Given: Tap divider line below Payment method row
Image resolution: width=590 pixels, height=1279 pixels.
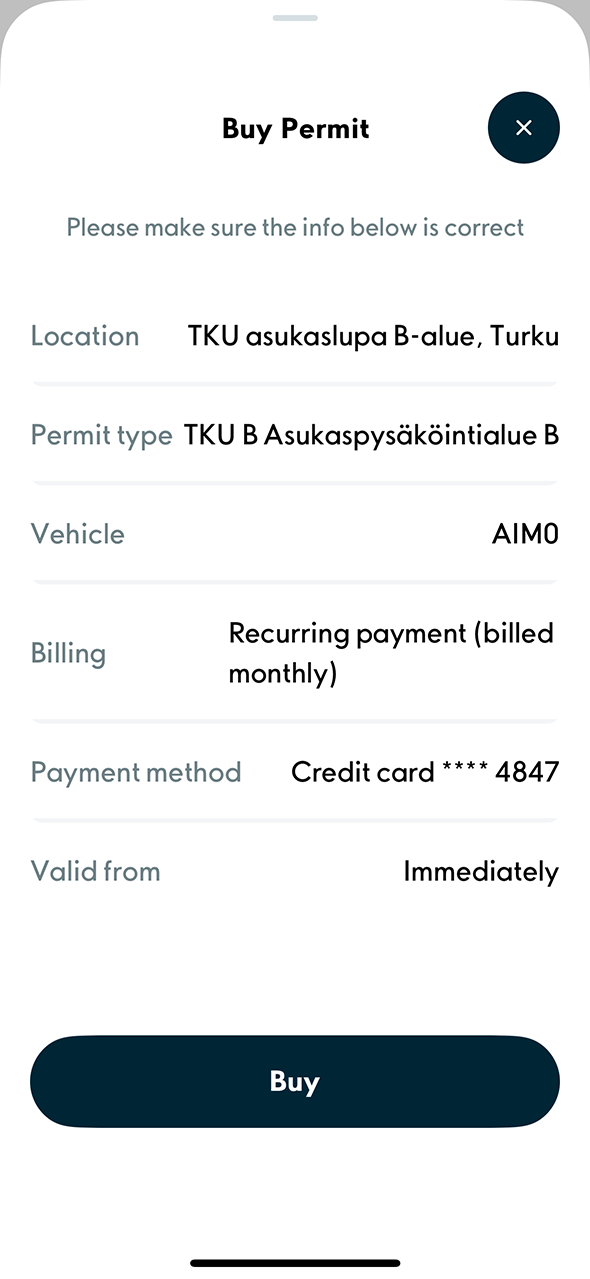Looking at the screenshot, I should [295, 820].
